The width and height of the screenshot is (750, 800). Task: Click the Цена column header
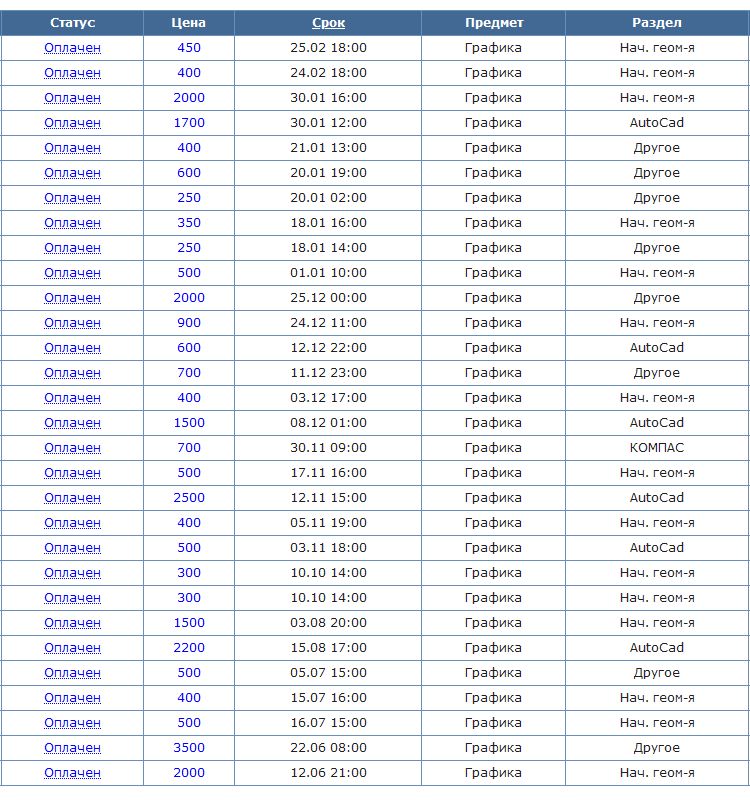[x=188, y=23]
